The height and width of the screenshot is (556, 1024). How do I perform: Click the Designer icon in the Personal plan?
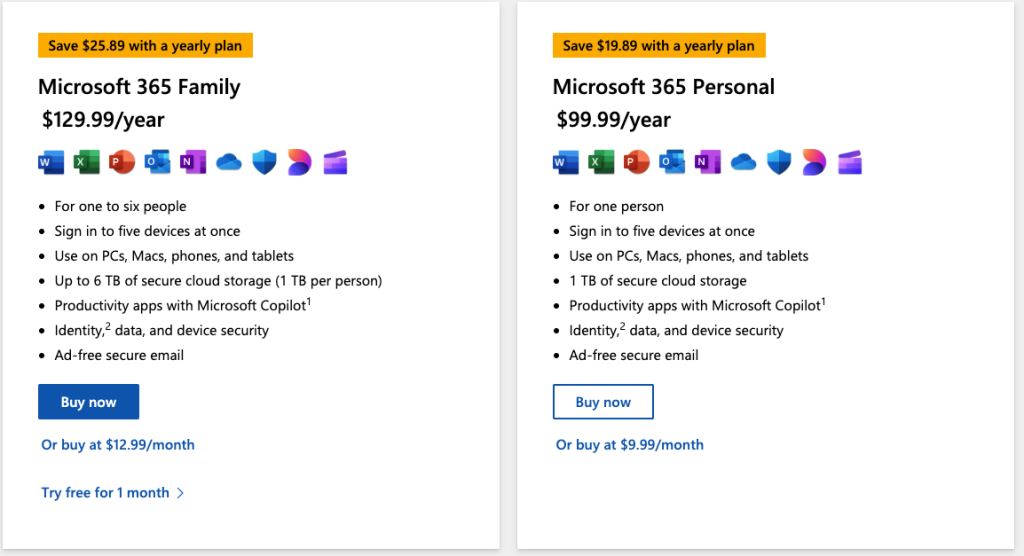point(814,162)
